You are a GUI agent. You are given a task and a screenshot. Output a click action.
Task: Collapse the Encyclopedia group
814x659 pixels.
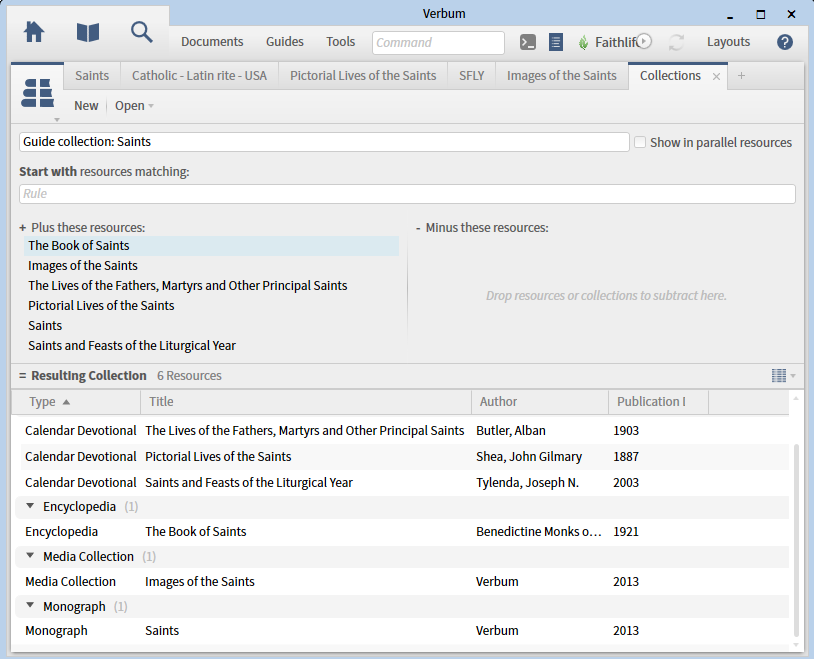tap(30, 506)
